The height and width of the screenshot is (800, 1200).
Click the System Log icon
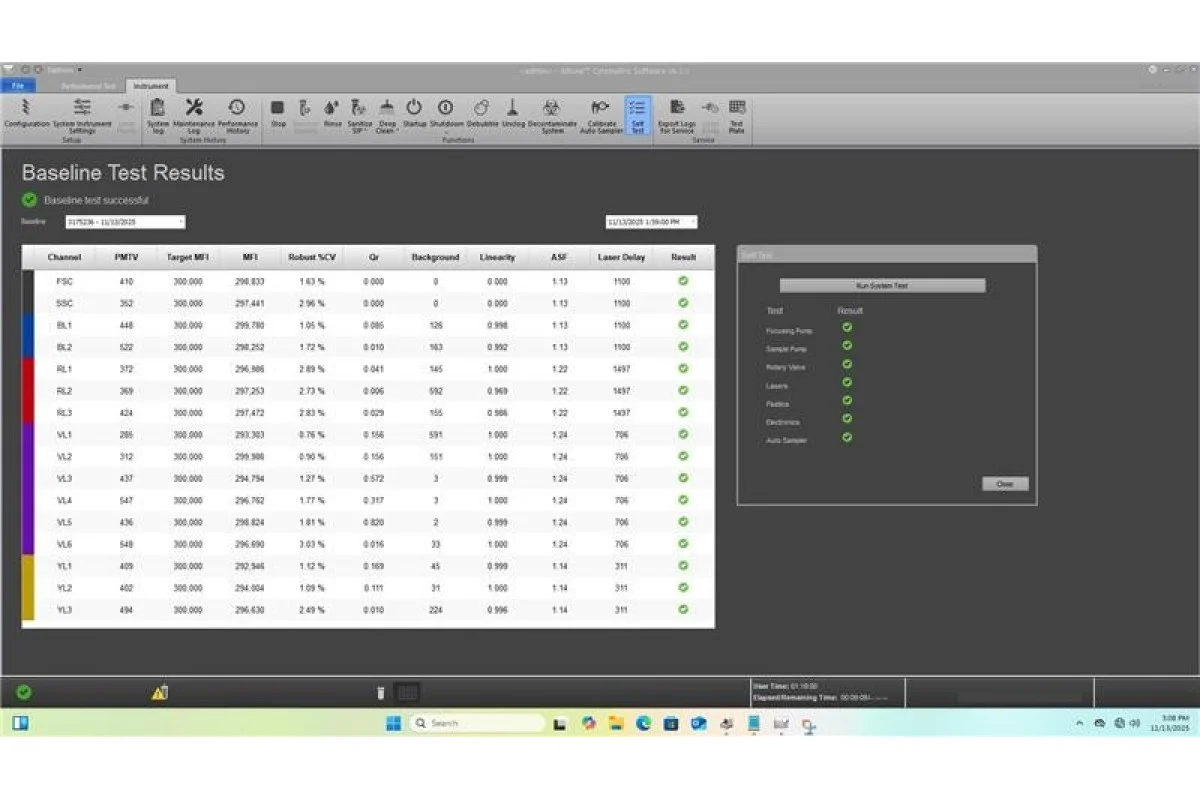point(157,112)
